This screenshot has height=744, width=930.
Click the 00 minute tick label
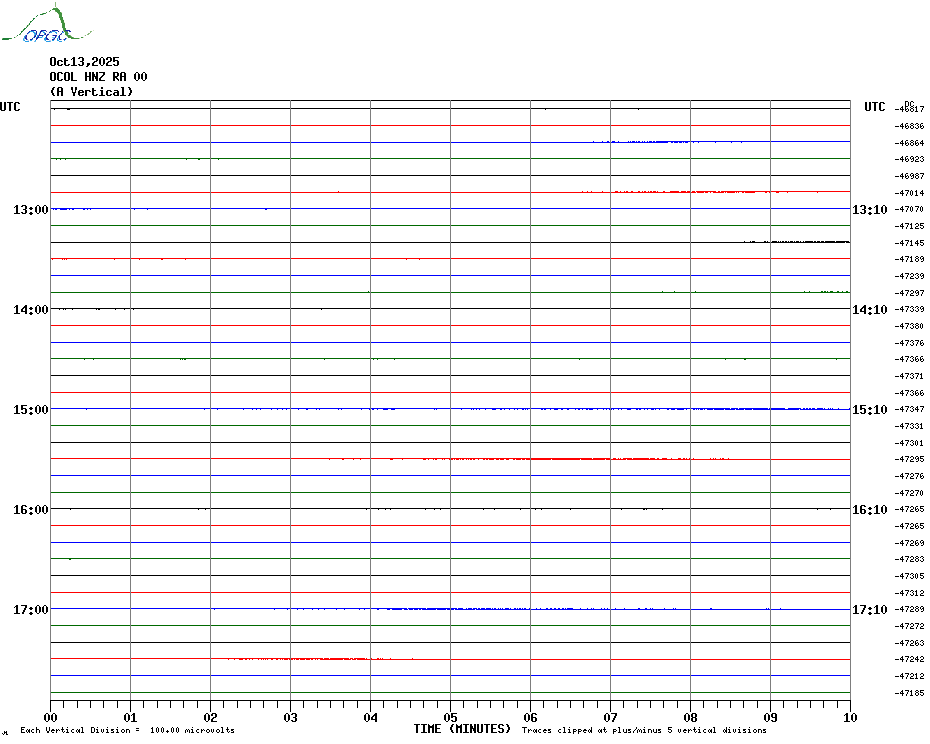tap(51, 717)
